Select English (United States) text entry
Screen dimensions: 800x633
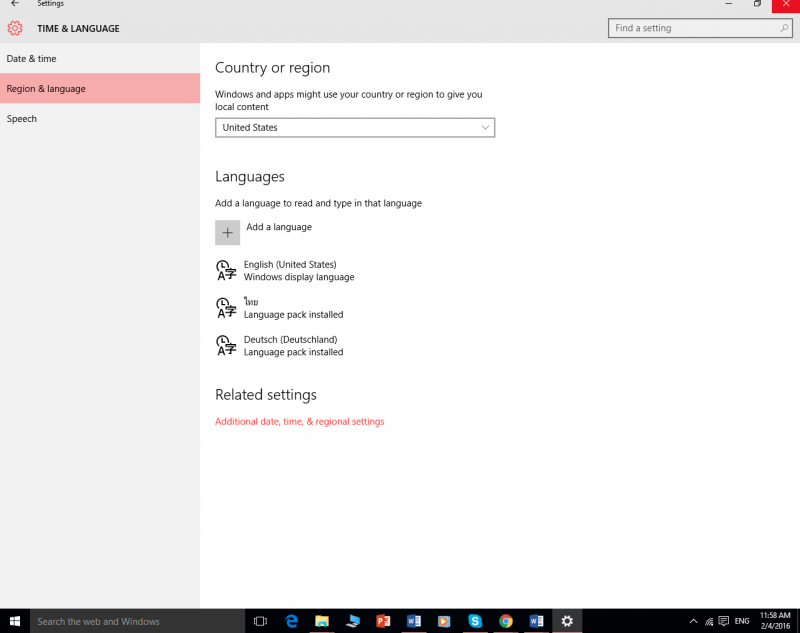[x=290, y=264]
